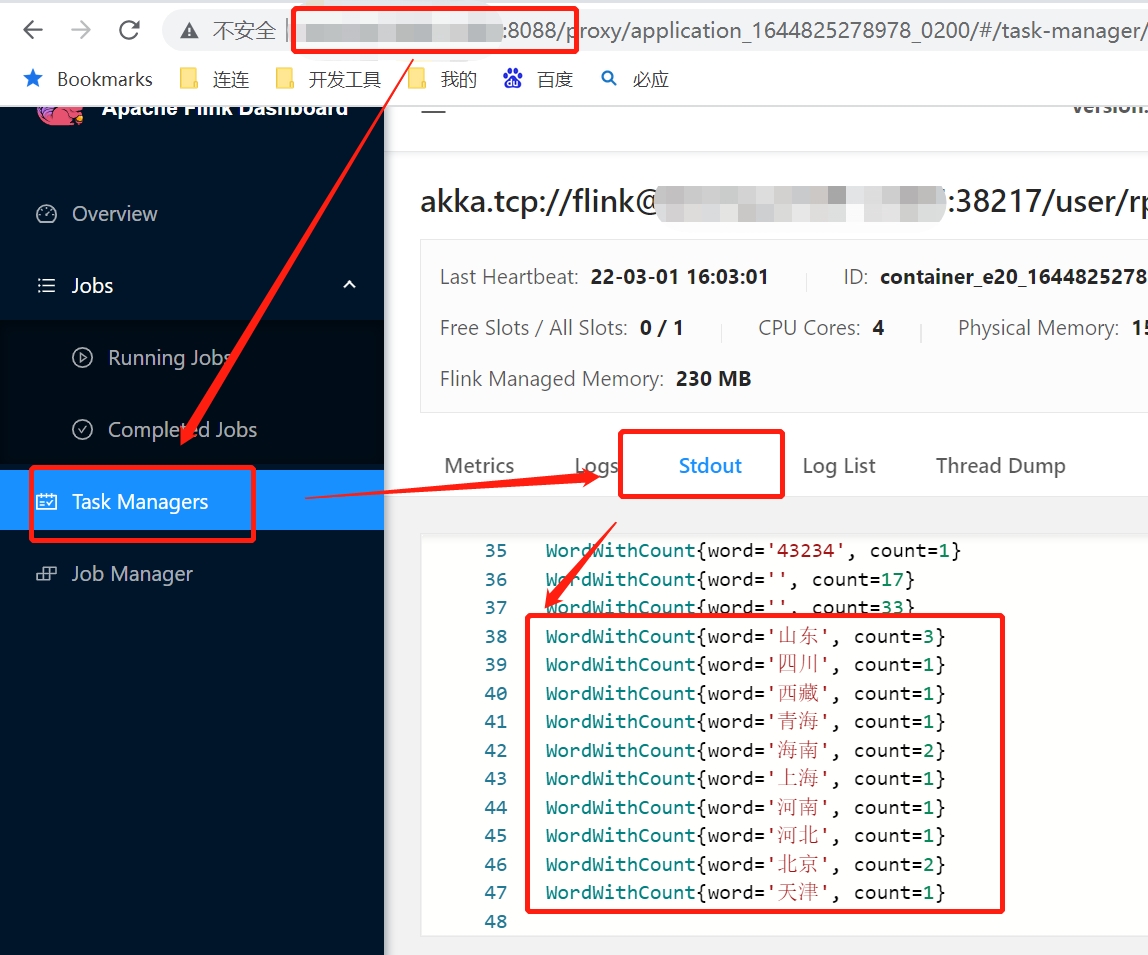Click the Job Manager icon
1148x955 pixels.
pos(46,573)
